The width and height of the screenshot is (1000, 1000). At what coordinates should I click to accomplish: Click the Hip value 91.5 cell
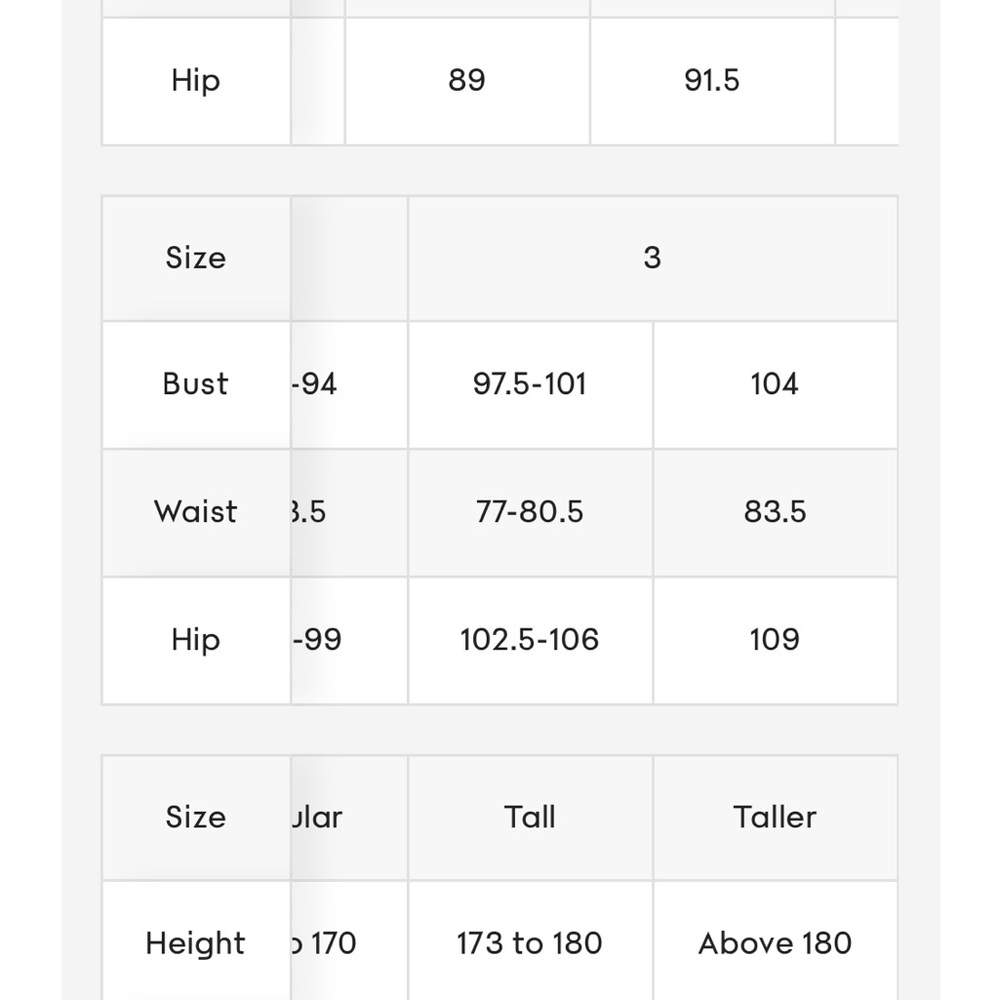click(x=712, y=81)
